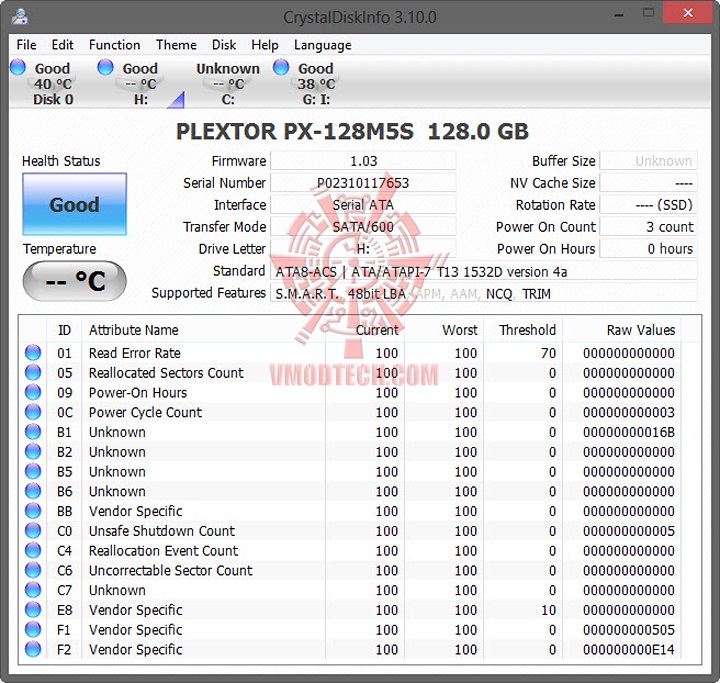720x683 pixels.
Task: Open the Language menu
Action: tap(323, 45)
